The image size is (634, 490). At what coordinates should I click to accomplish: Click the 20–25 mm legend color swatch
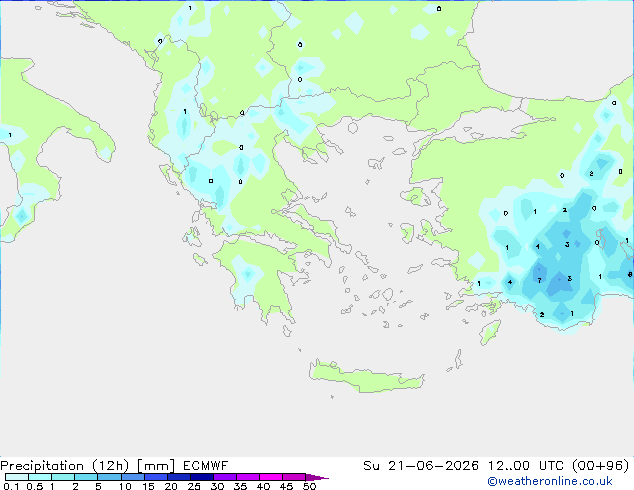(179, 477)
